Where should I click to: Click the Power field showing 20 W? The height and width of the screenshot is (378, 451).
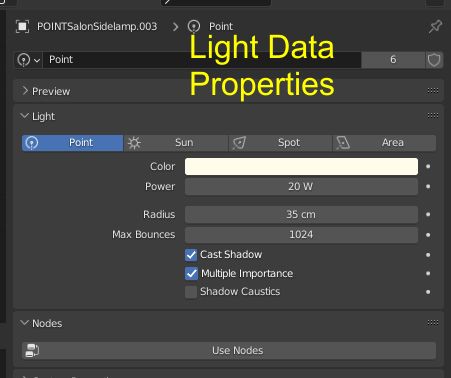301,187
